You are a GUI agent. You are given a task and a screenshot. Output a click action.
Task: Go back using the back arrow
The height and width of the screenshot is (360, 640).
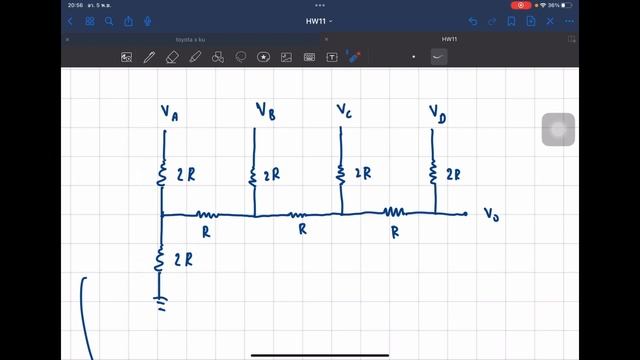coord(70,21)
